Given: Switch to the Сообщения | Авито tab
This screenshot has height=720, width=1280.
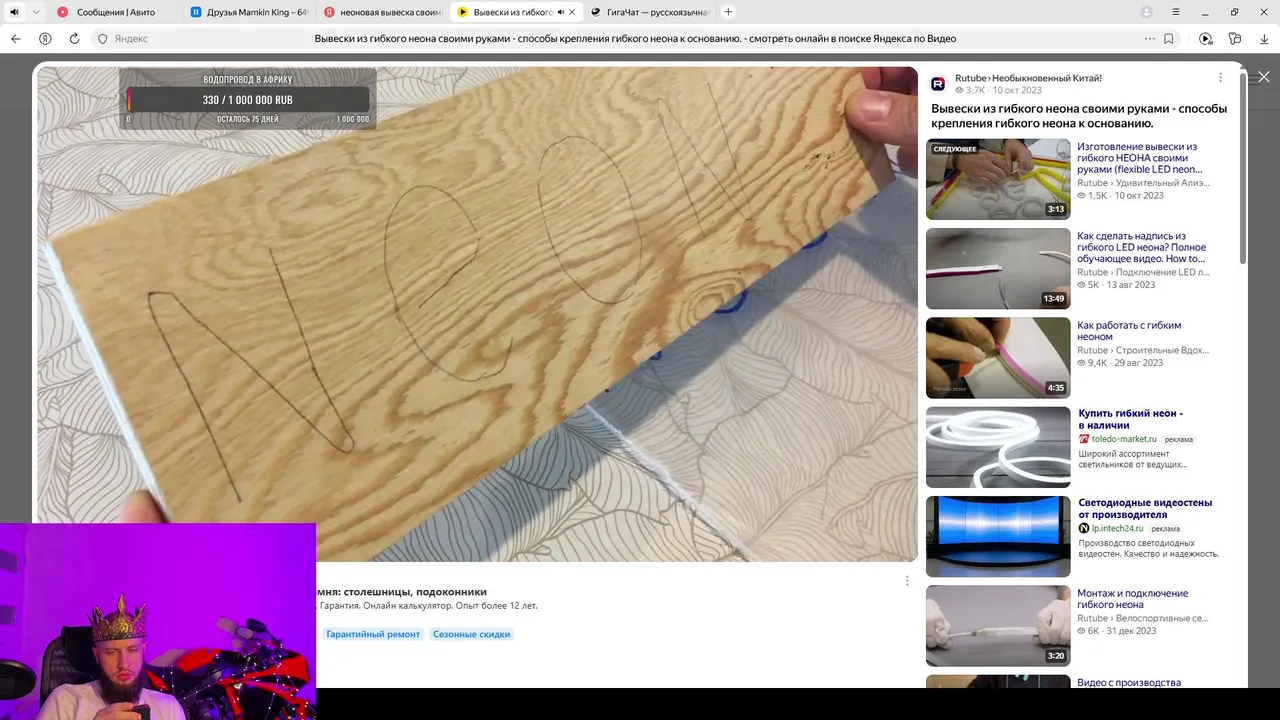Looking at the screenshot, I should [x=114, y=12].
